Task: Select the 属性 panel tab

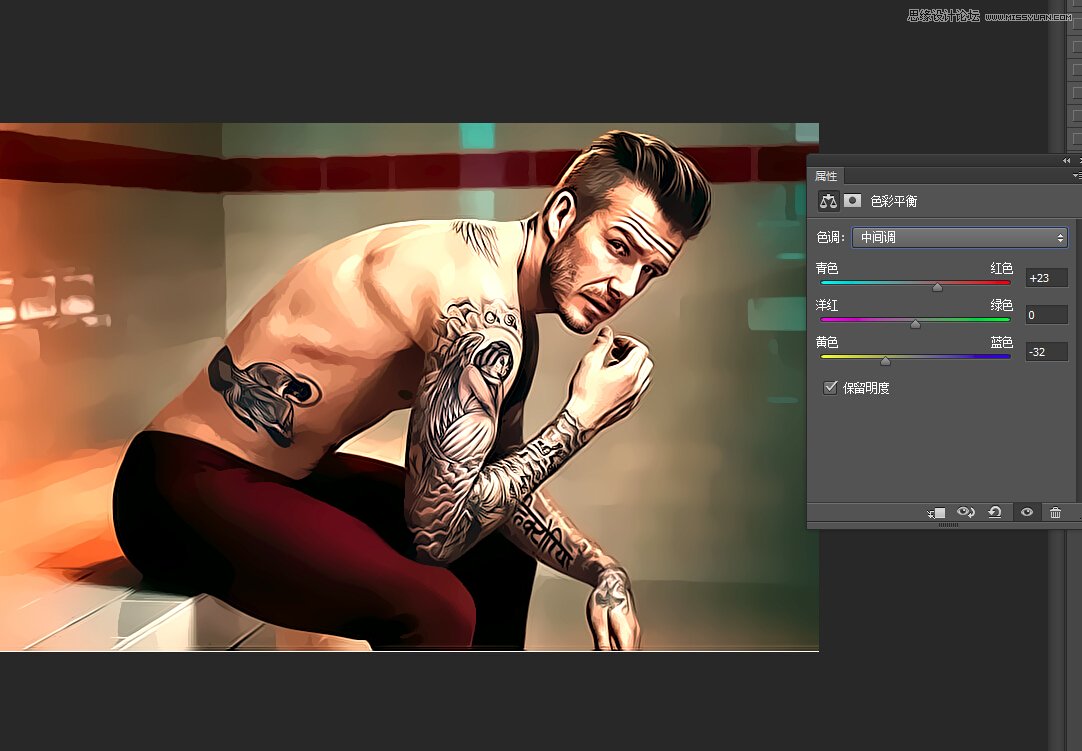Action: click(x=826, y=176)
